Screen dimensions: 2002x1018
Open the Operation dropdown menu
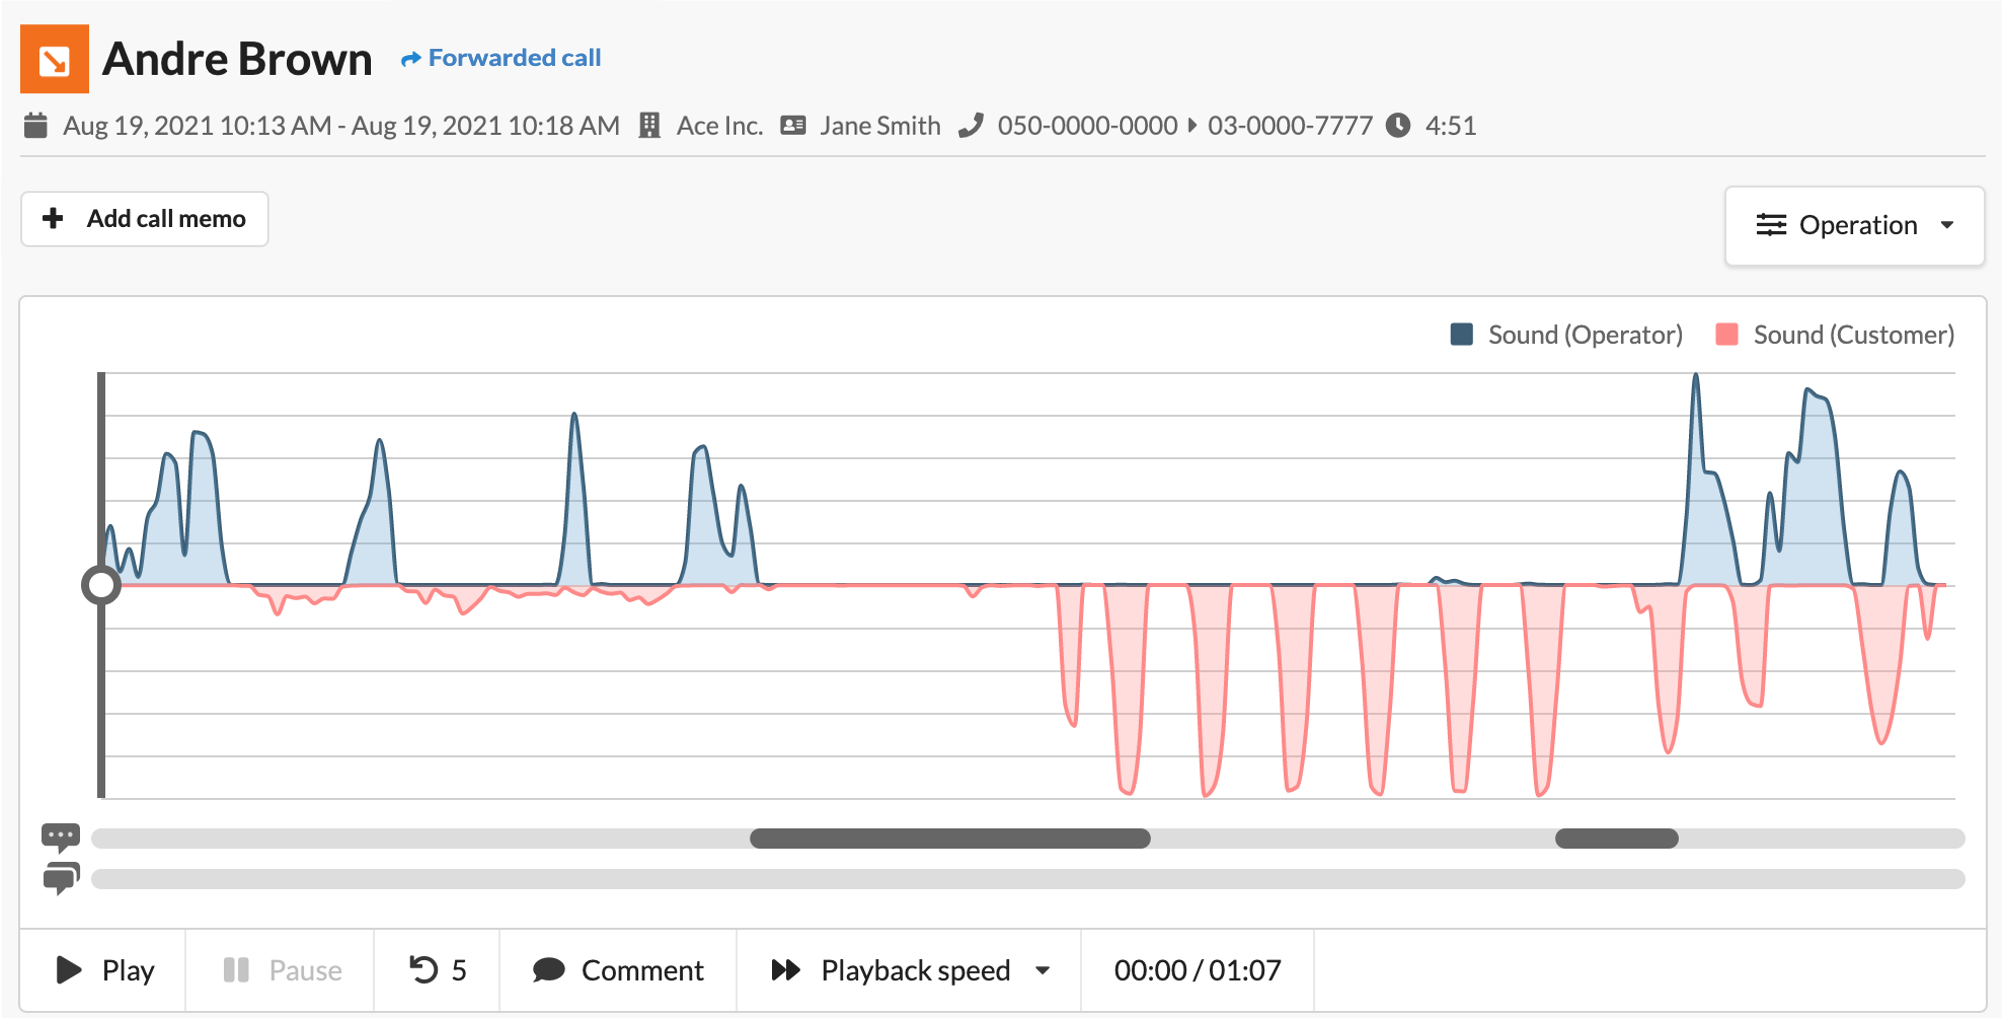(1854, 225)
